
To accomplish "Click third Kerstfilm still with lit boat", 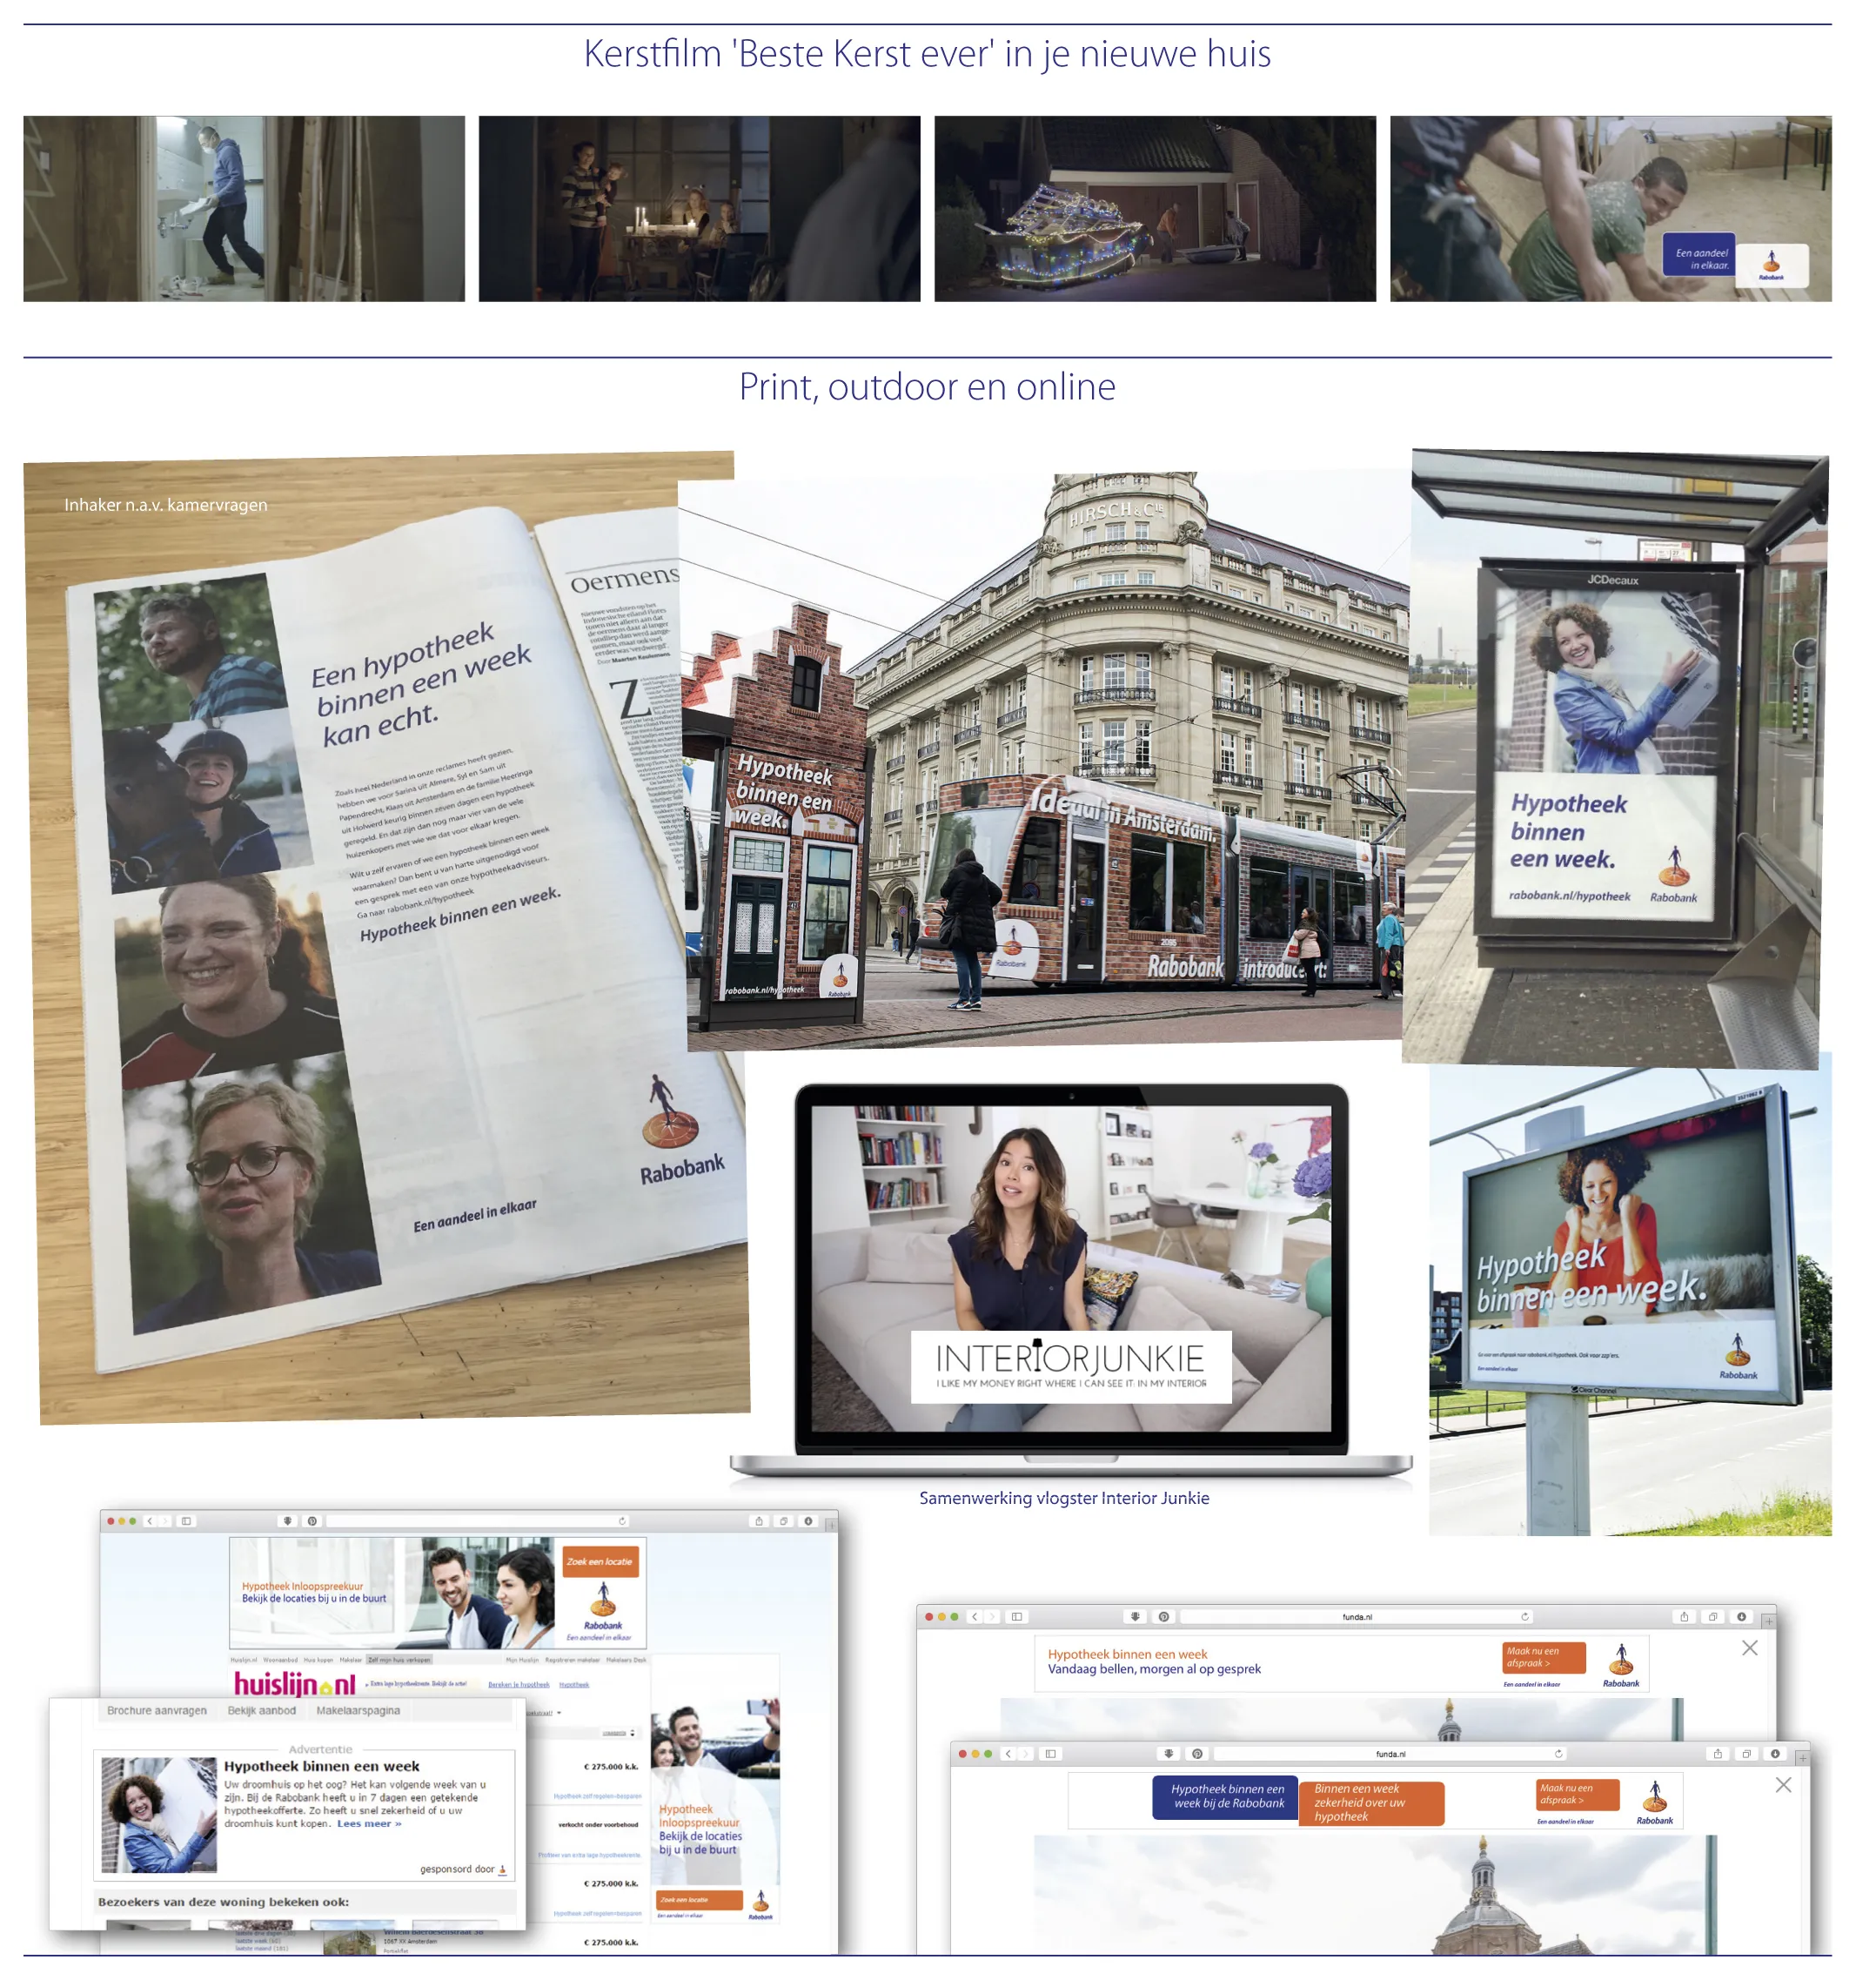I will point(1155,208).
